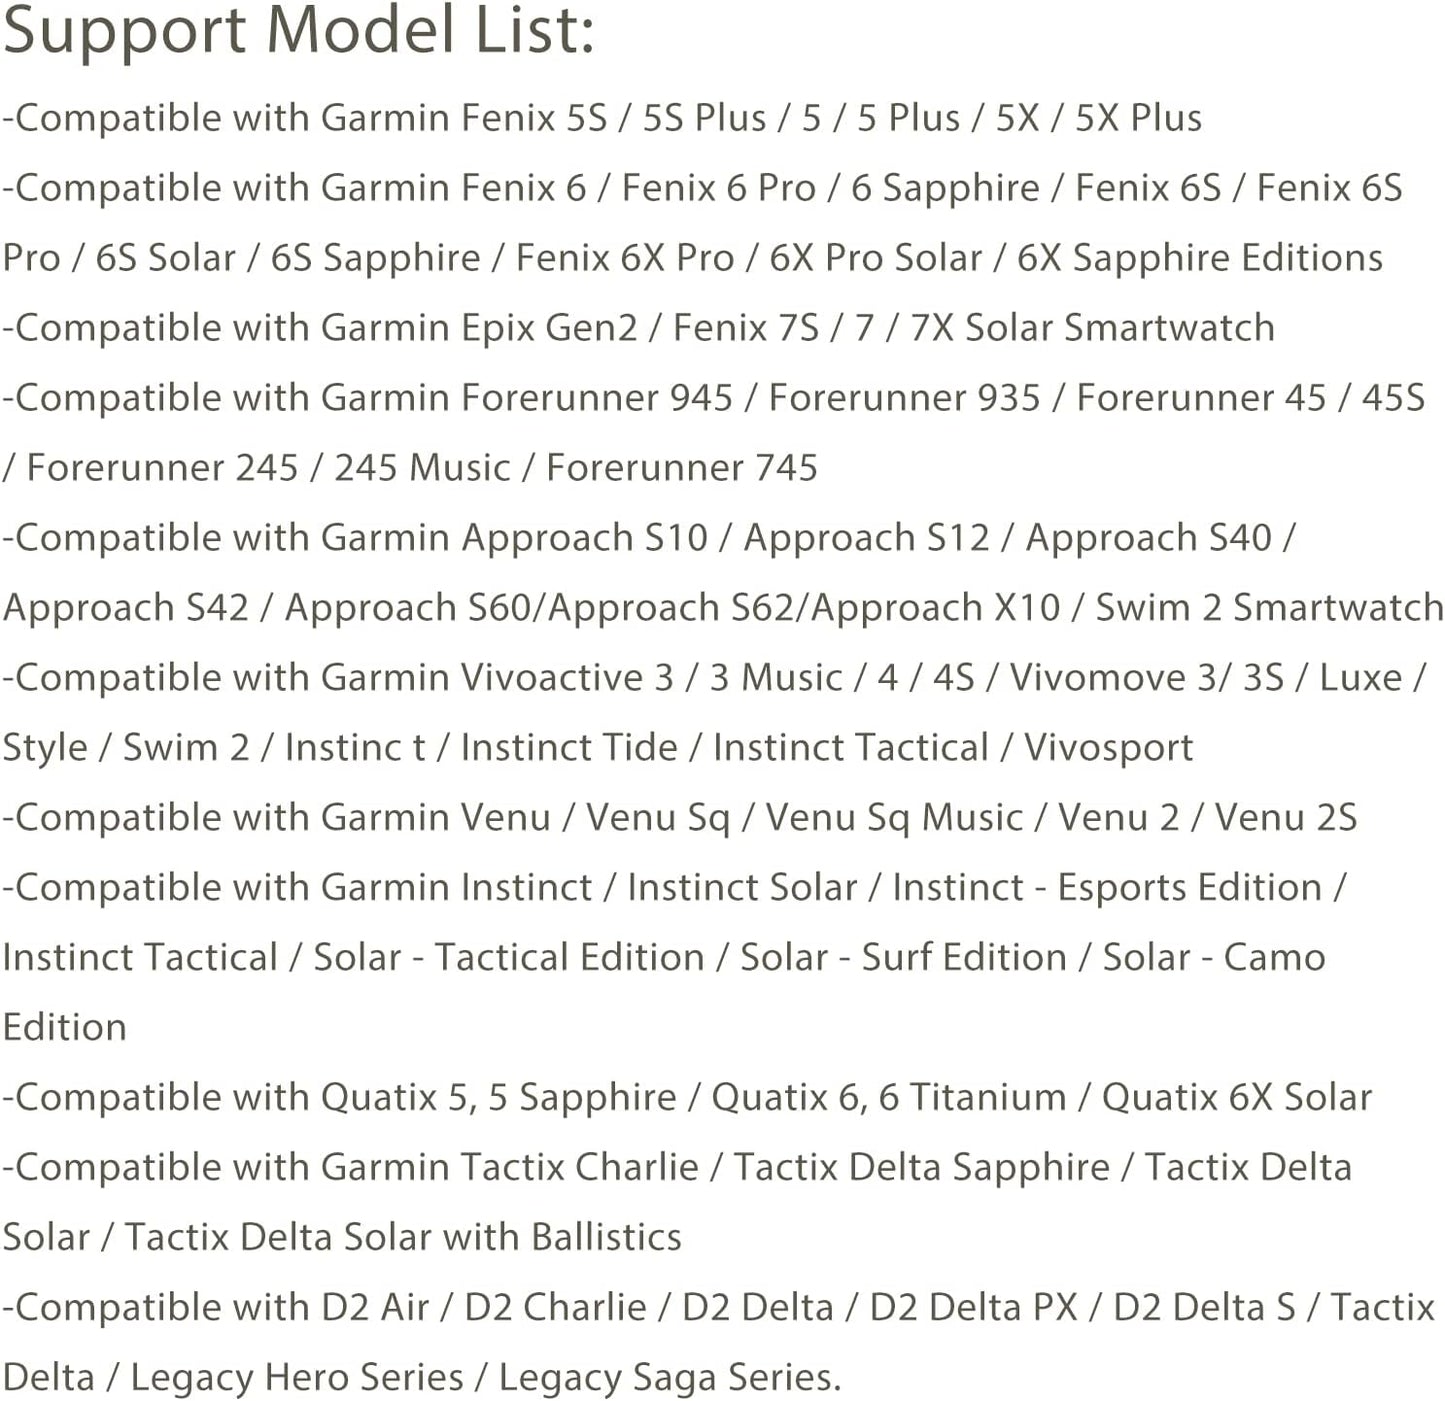Click the word "Vivosport"
Screen dimensions: 1445x1401
coord(1108,748)
